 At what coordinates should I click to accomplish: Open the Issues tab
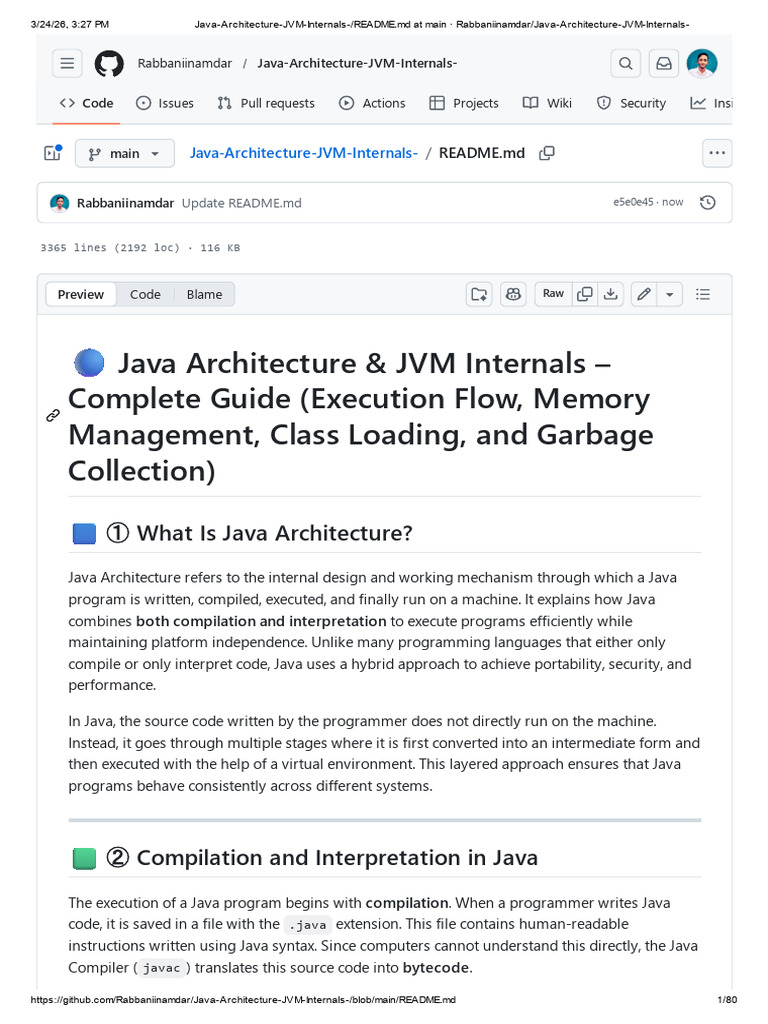(x=165, y=103)
